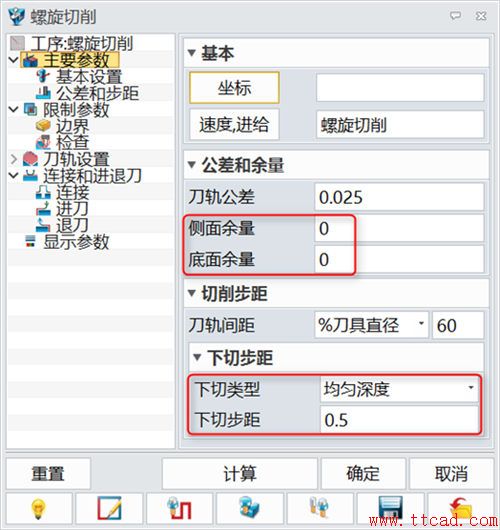This screenshot has width=500, height=530.
Task: Click the 刀轨公差 input field
Action: pyautogui.click(x=399, y=197)
